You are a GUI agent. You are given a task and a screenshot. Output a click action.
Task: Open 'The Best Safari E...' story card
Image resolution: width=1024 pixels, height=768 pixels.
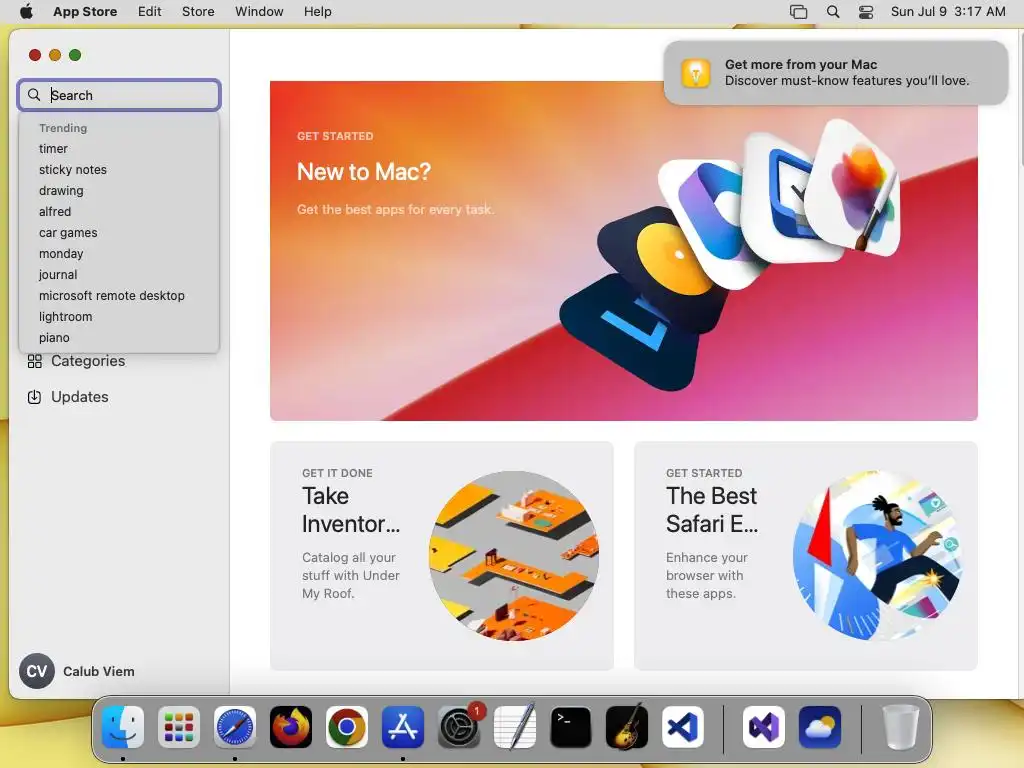tap(806, 556)
